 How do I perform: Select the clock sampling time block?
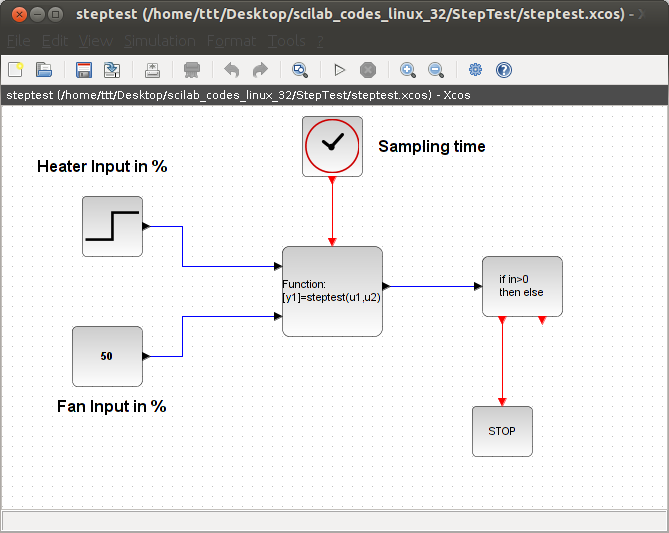click(332, 146)
